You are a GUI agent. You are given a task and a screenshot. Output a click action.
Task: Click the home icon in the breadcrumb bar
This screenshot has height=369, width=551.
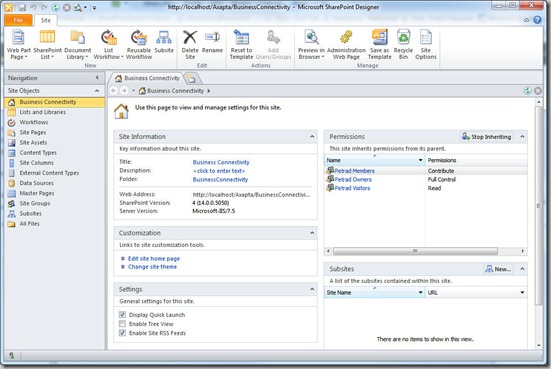[142, 91]
